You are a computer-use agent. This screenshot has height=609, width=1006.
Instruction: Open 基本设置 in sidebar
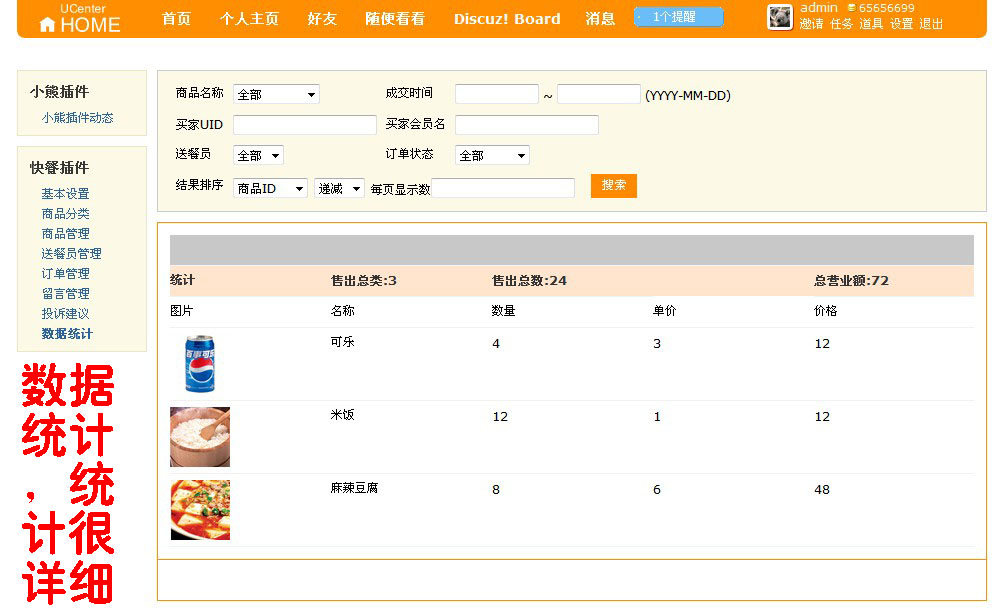[x=65, y=193]
